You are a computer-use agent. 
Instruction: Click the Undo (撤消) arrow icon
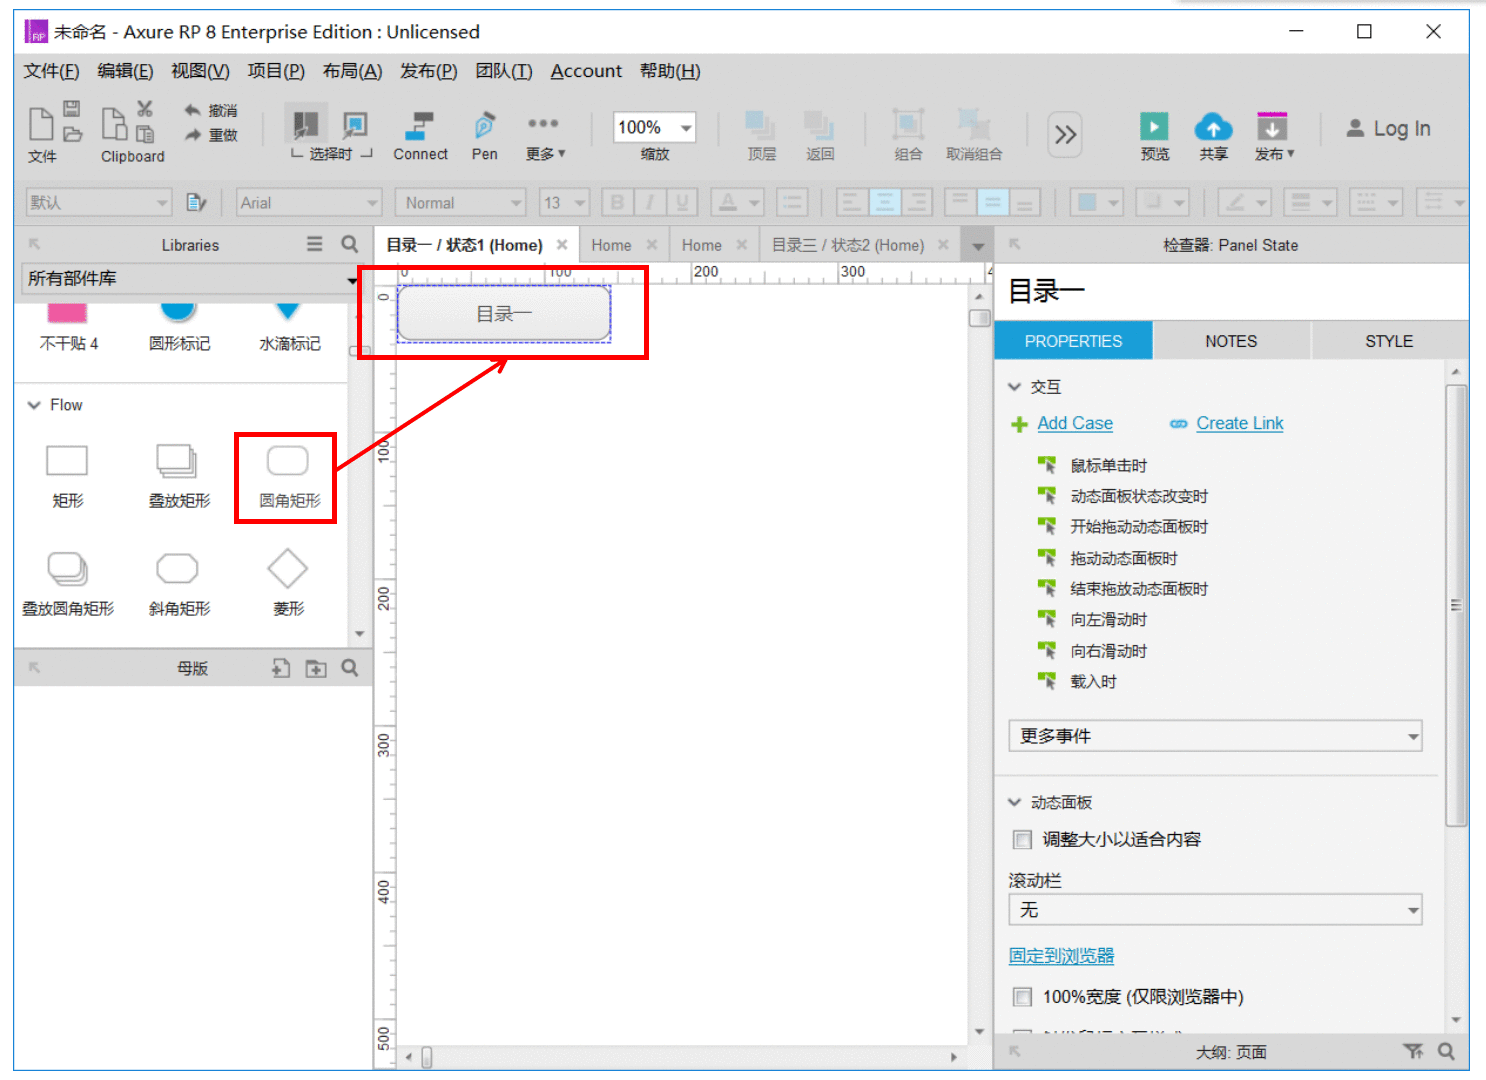(193, 110)
